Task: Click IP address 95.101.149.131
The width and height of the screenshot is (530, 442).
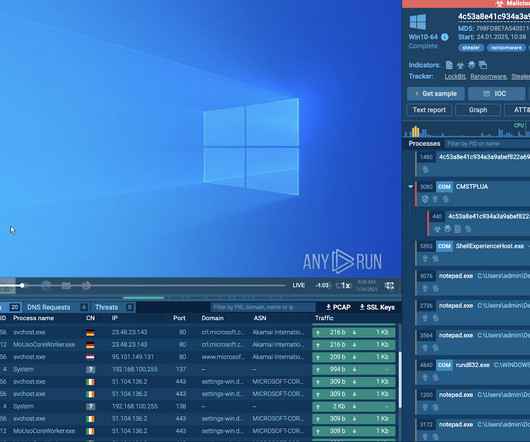Action: pyautogui.click(x=133, y=357)
